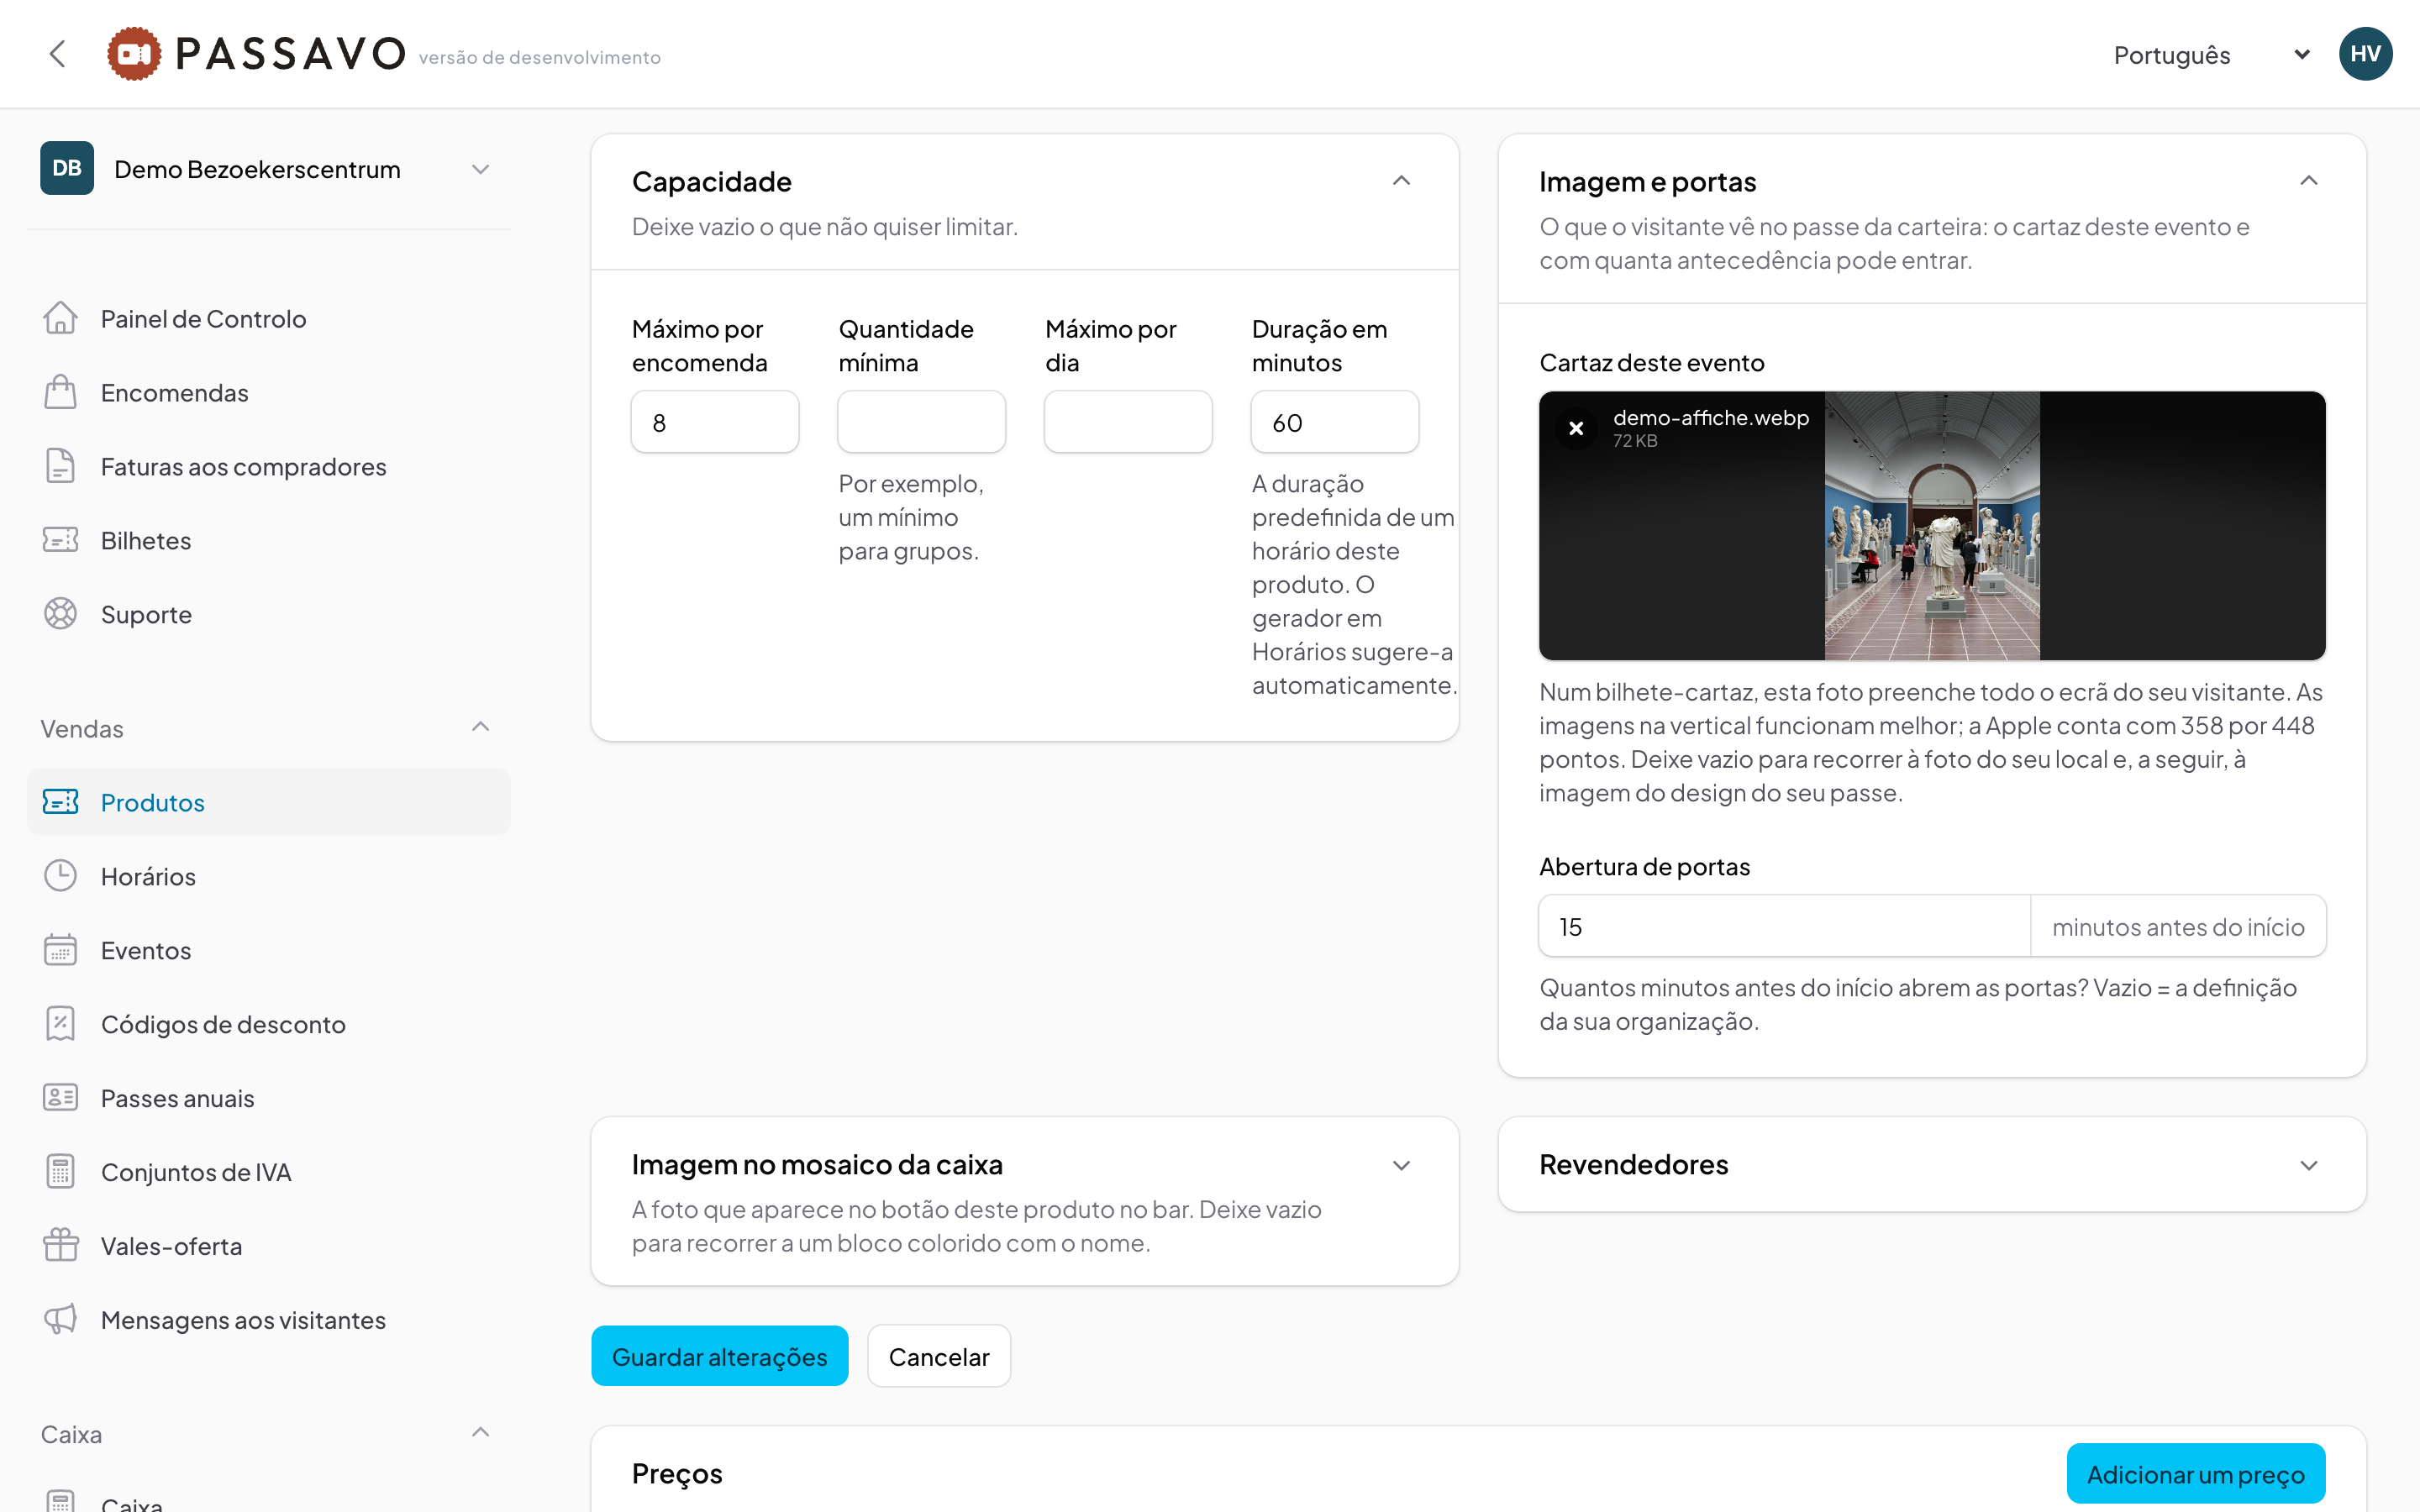
Task: Open the Português language dropdown
Action: pyautogui.click(x=2211, y=55)
